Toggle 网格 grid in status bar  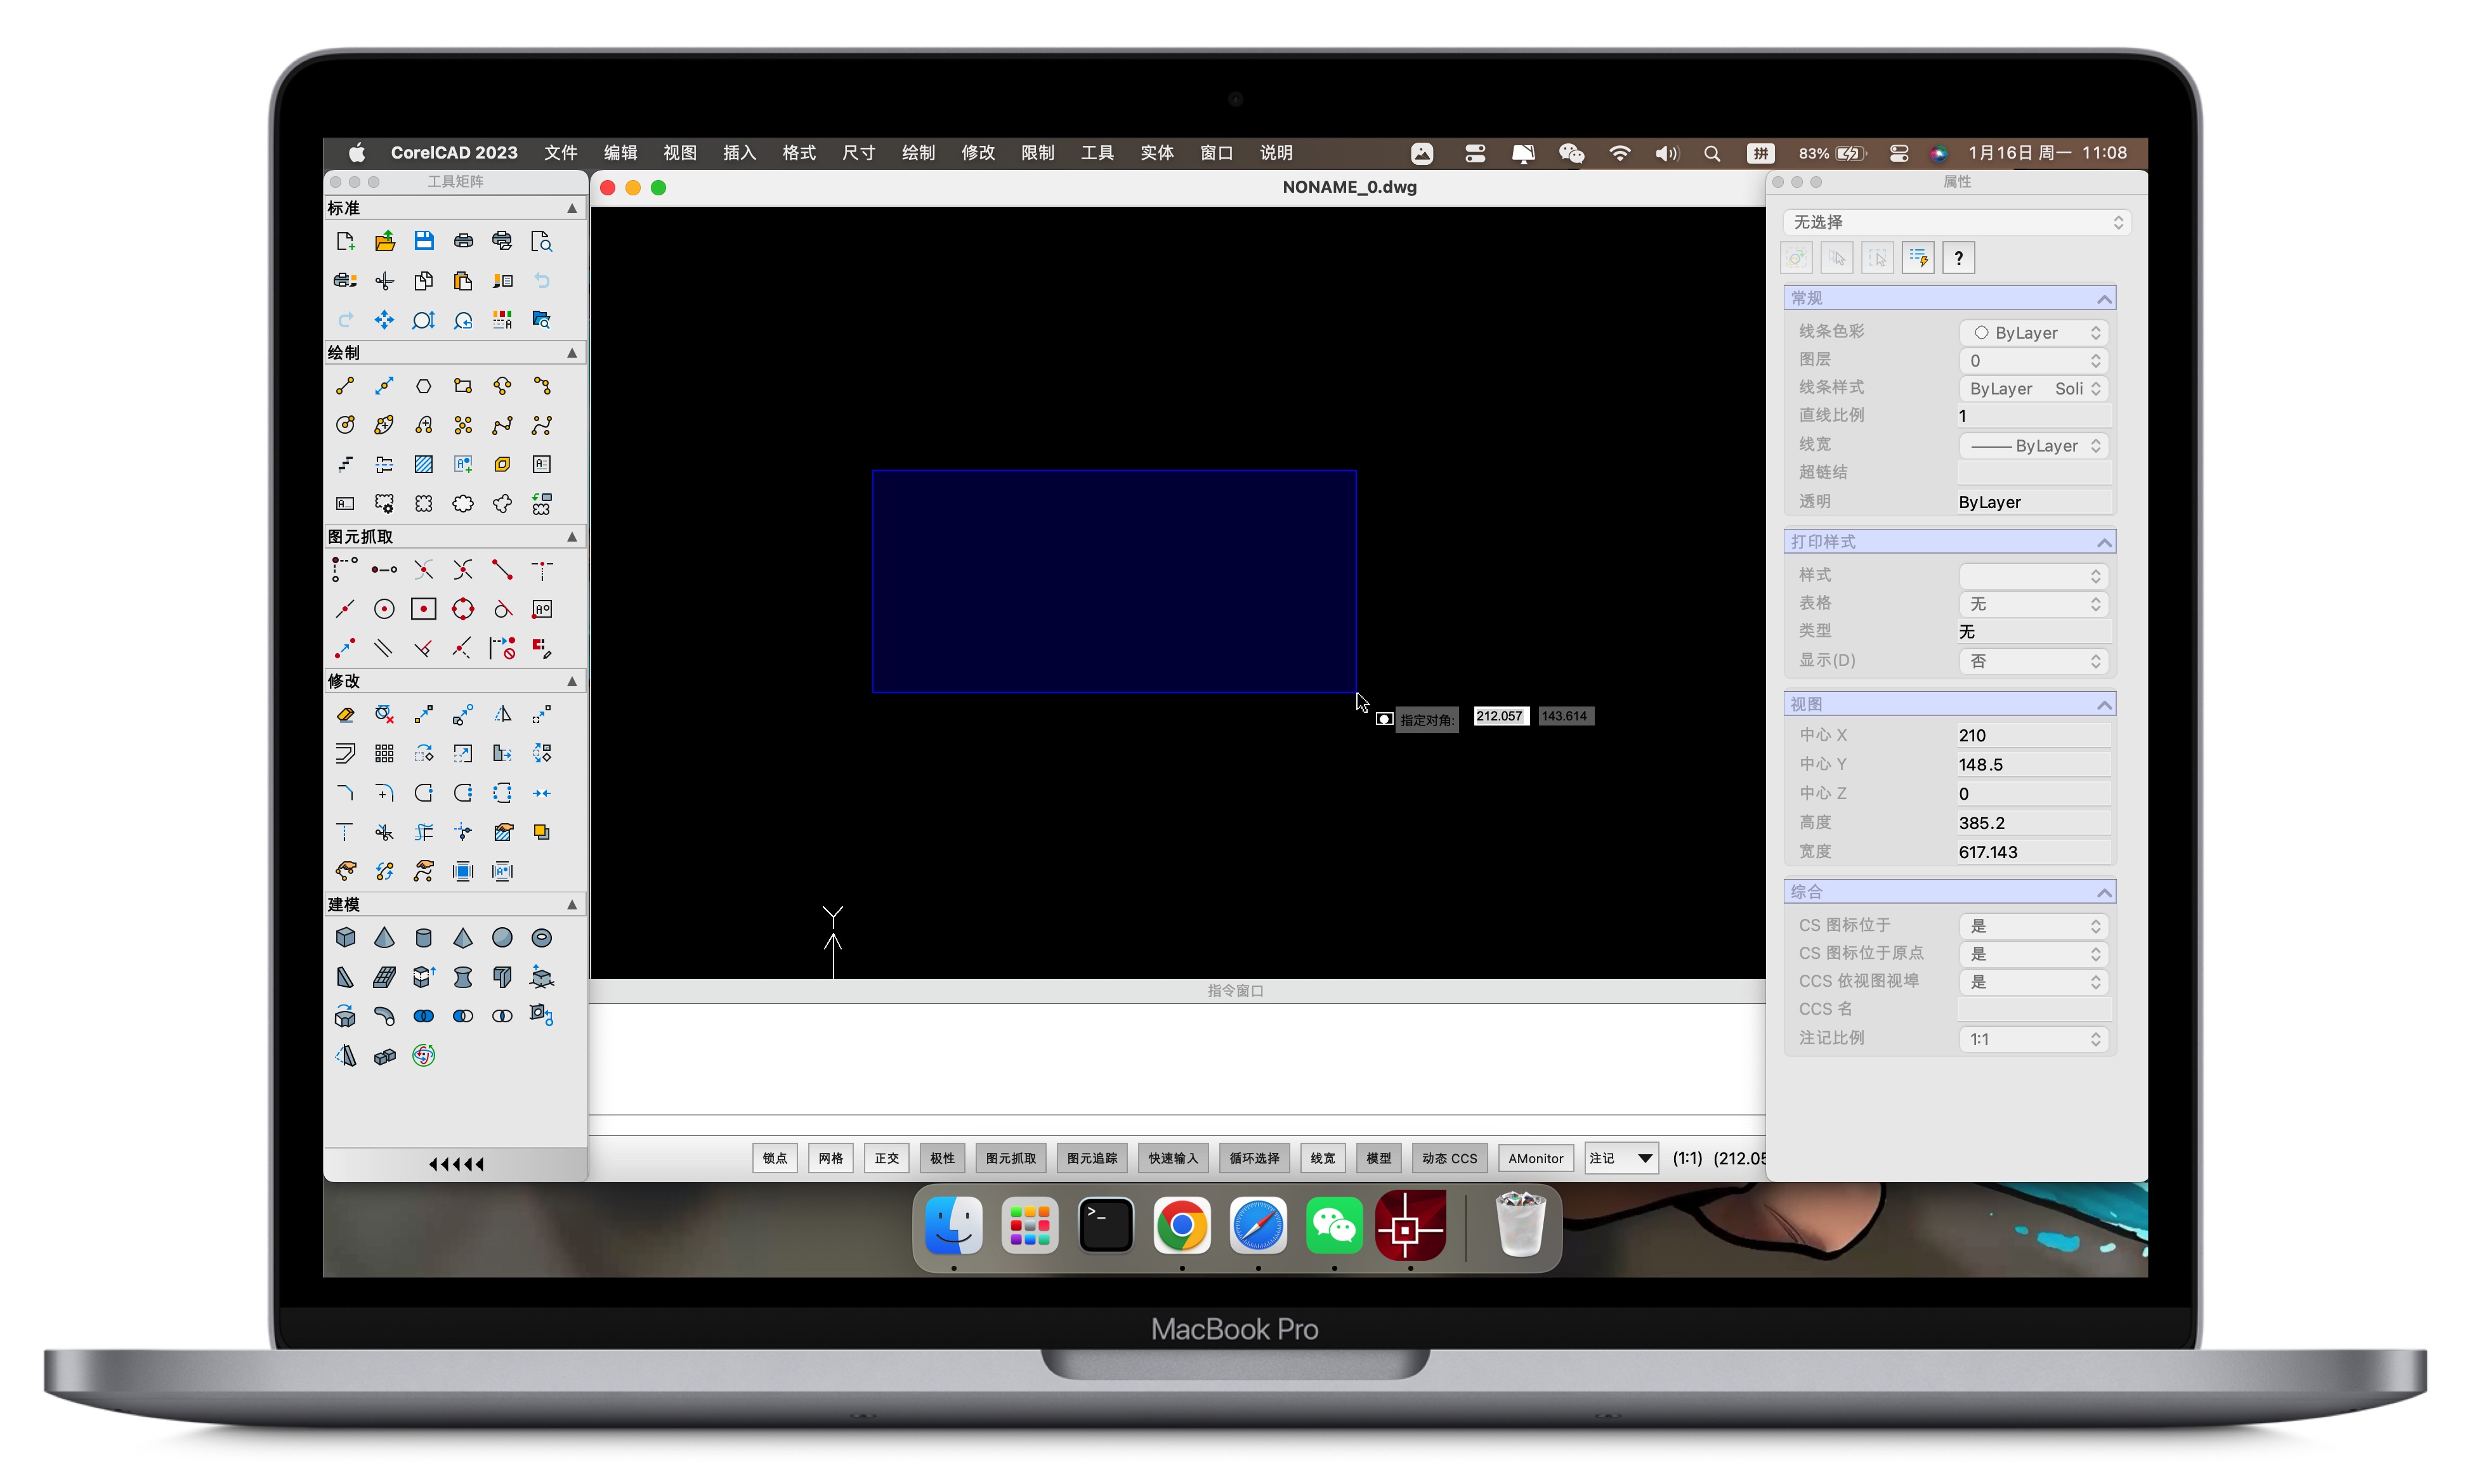pyautogui.click(x=831, y=1158)
